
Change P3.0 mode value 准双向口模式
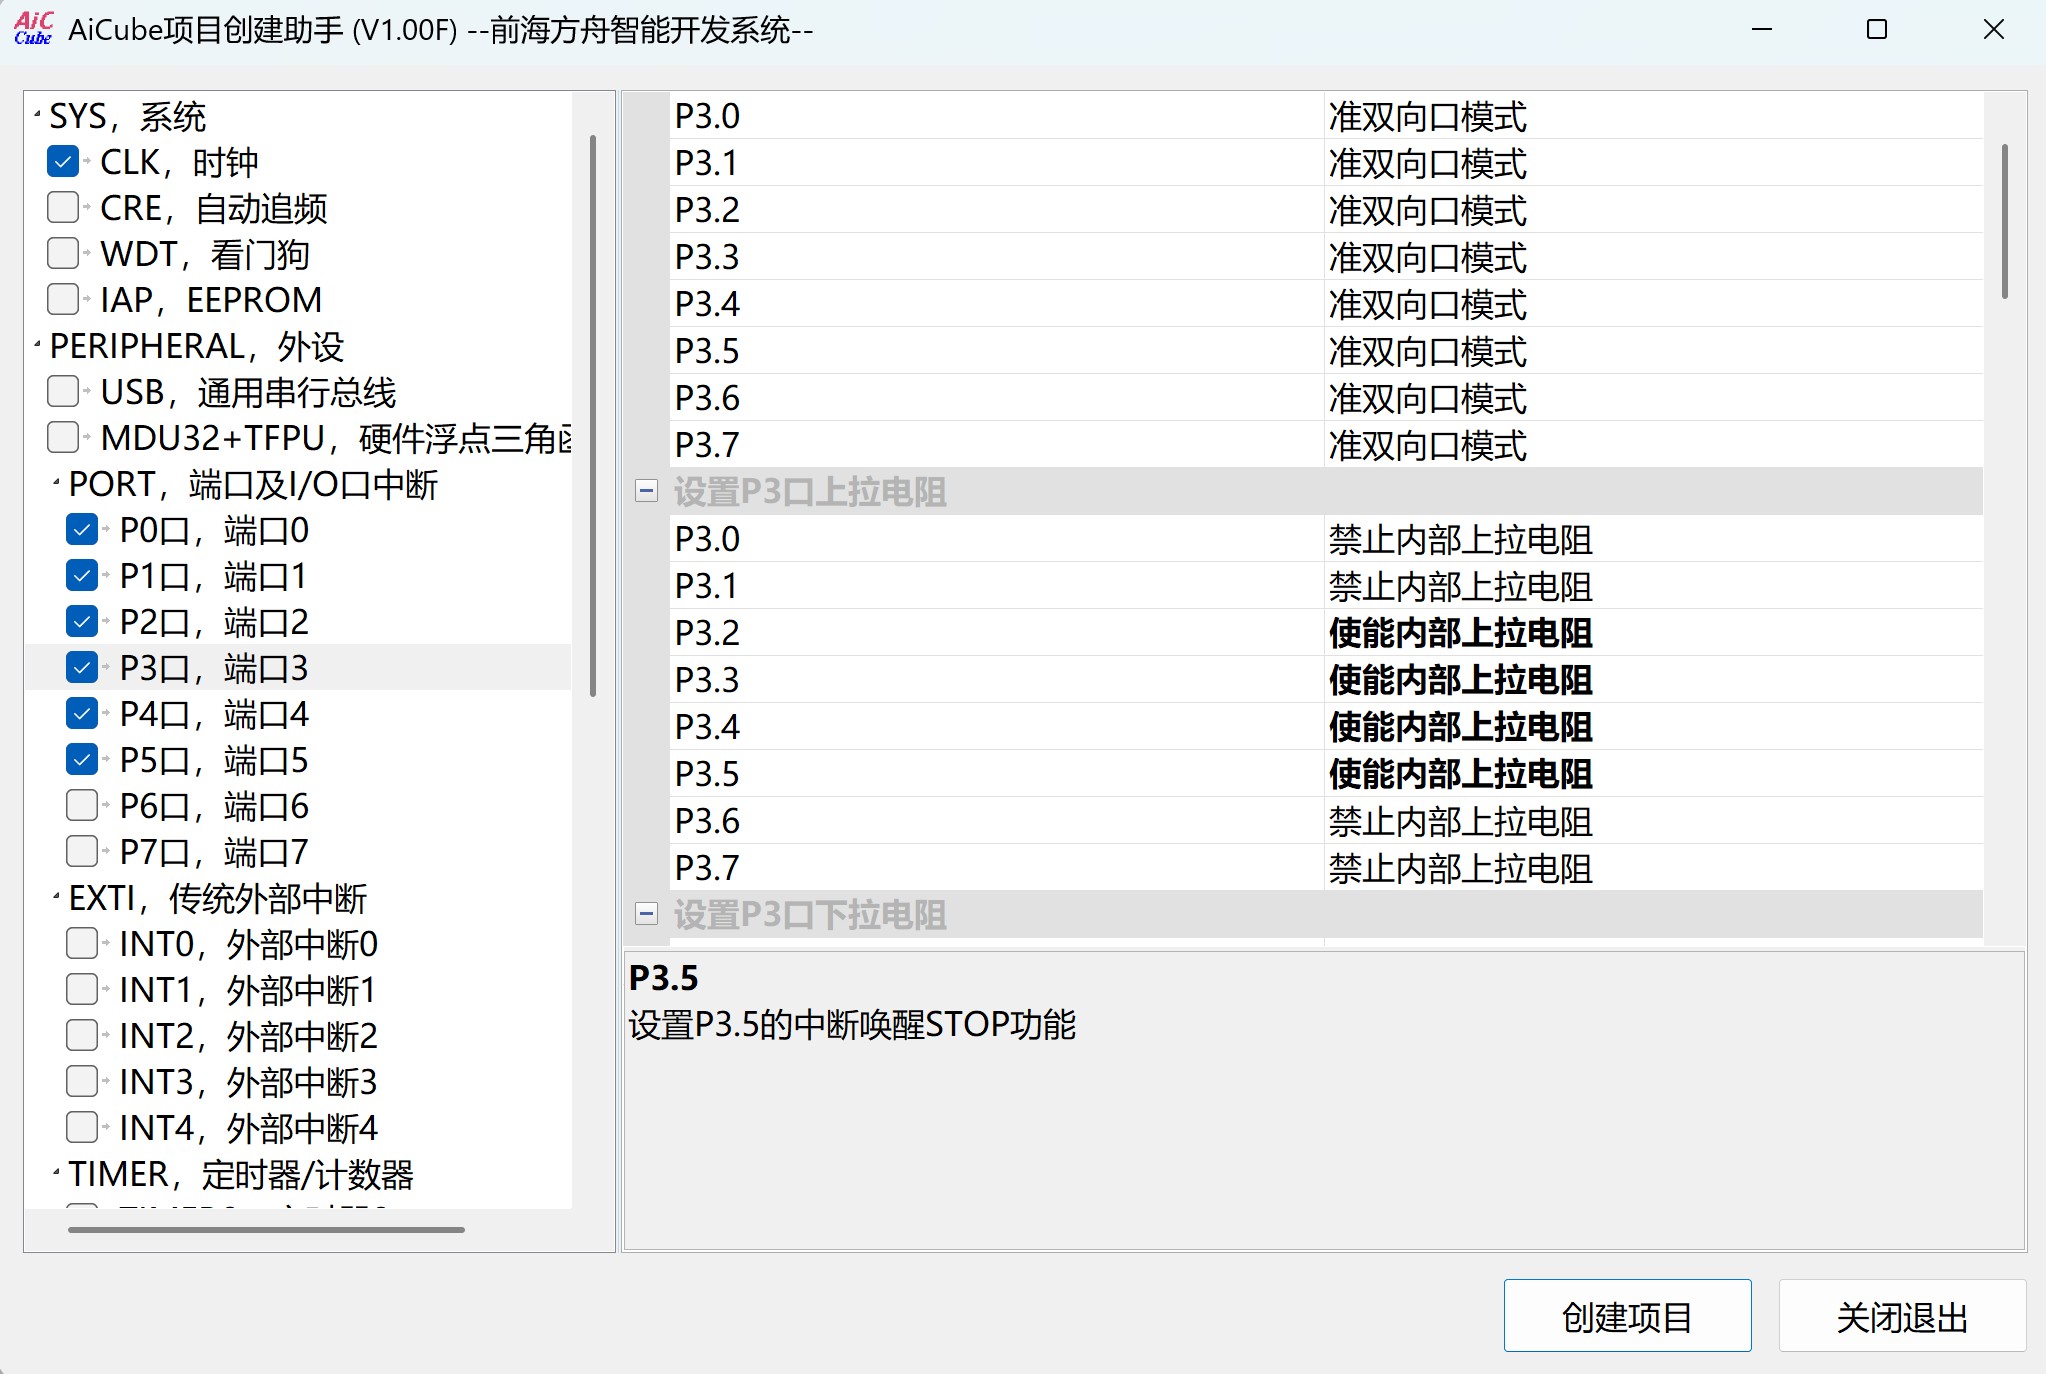[x=1653, y=116]
